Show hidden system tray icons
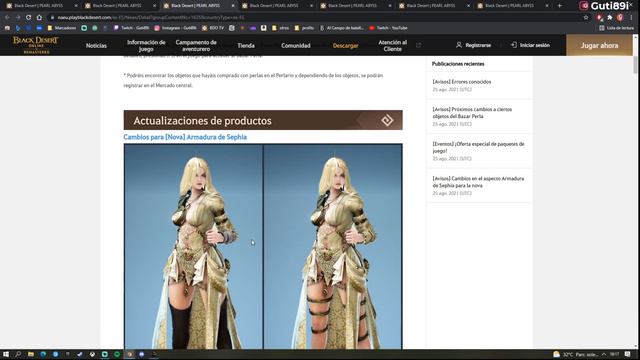This screenshot has width=640, height=360. click(x=604, y=354)
